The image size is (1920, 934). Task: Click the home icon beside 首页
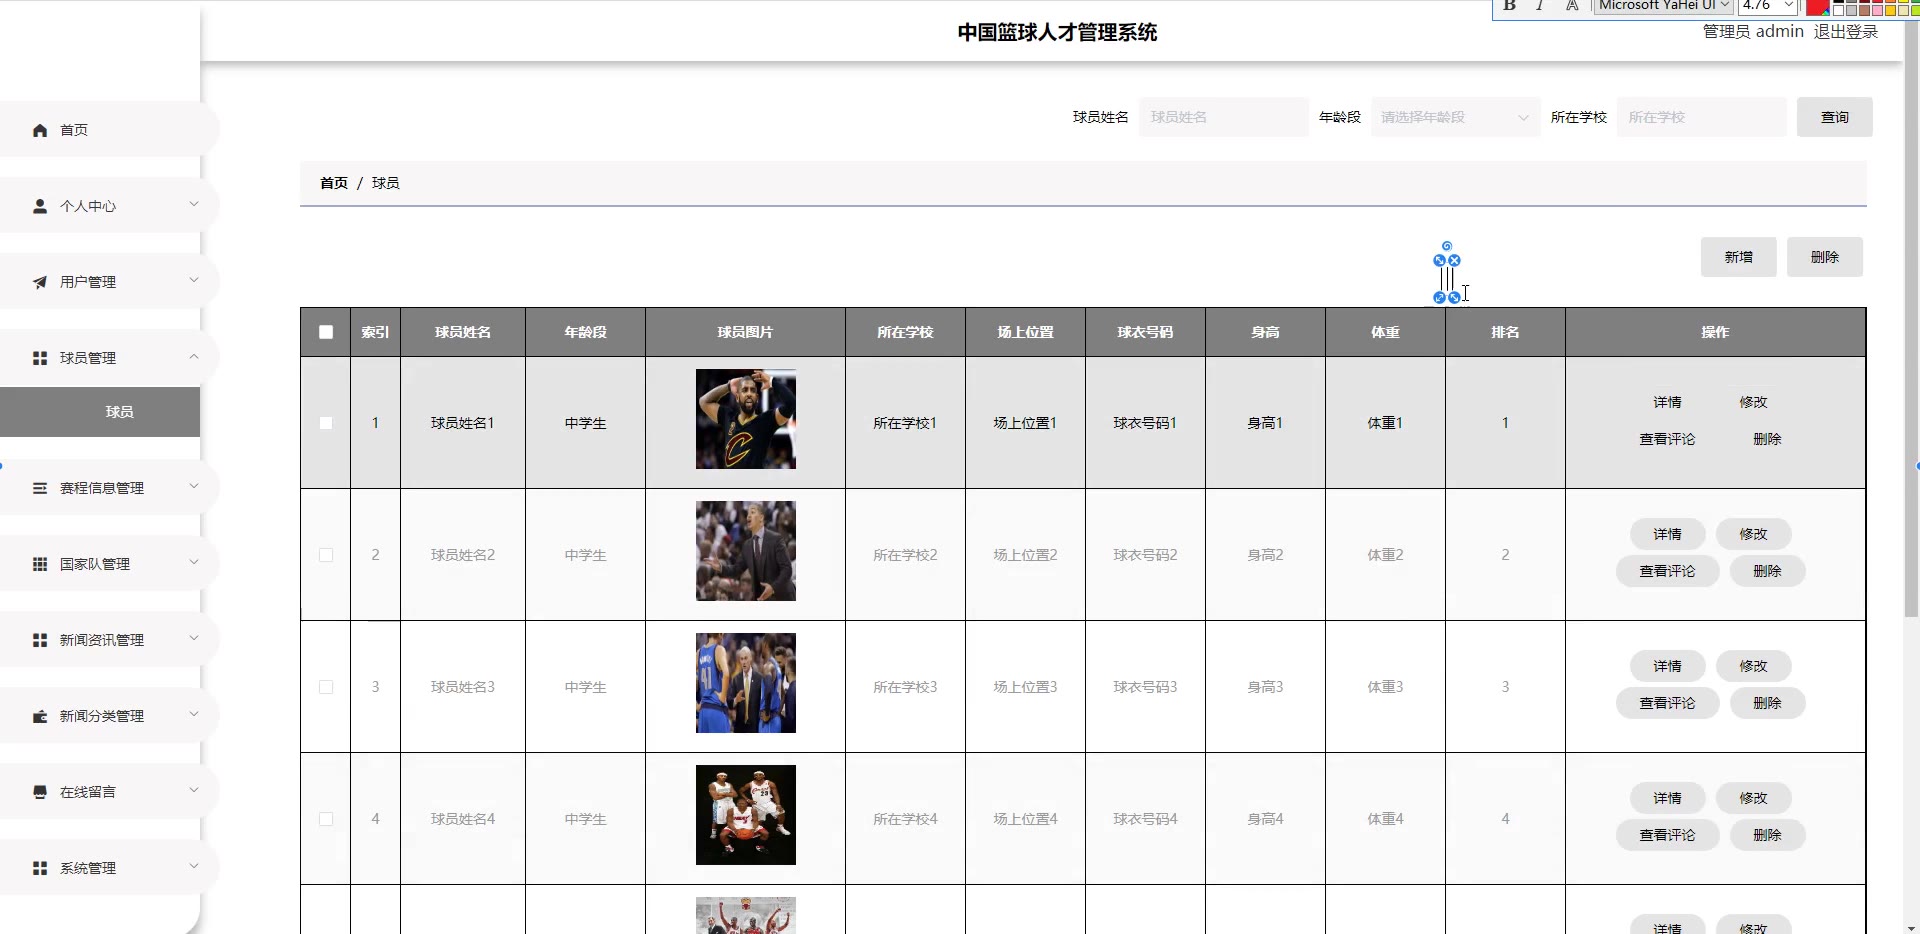tap(40, 130)
